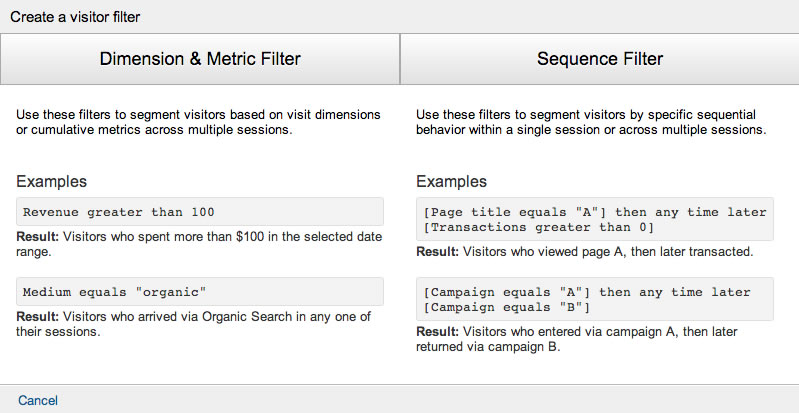Click the Examples heading under Dimension & Metric Filter

[x=51, y=182]
